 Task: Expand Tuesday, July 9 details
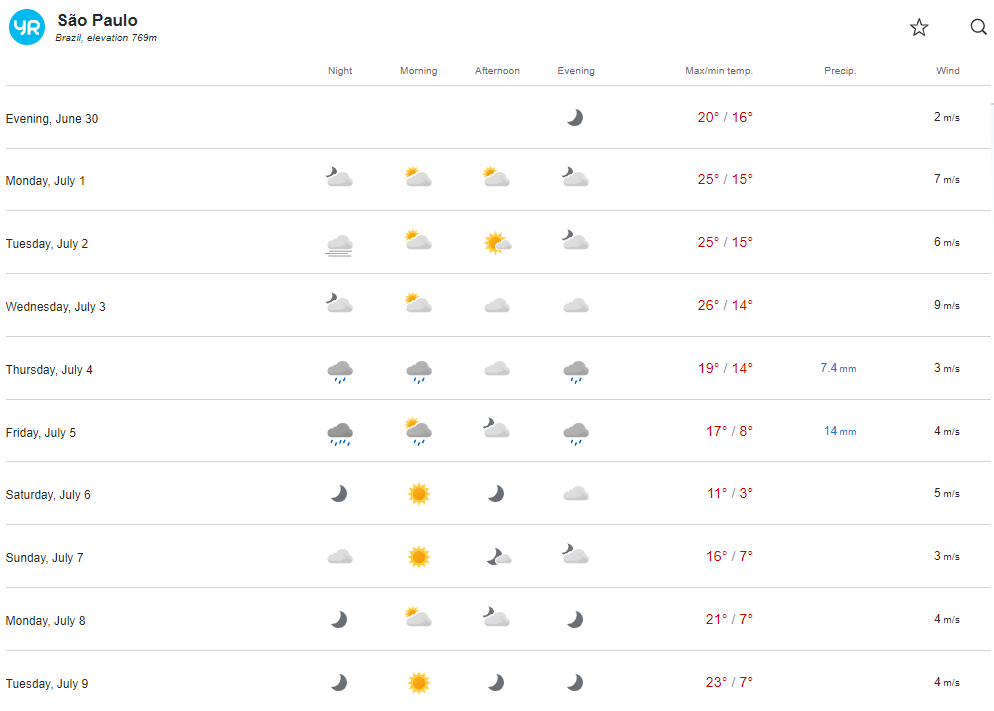(498, 682)
